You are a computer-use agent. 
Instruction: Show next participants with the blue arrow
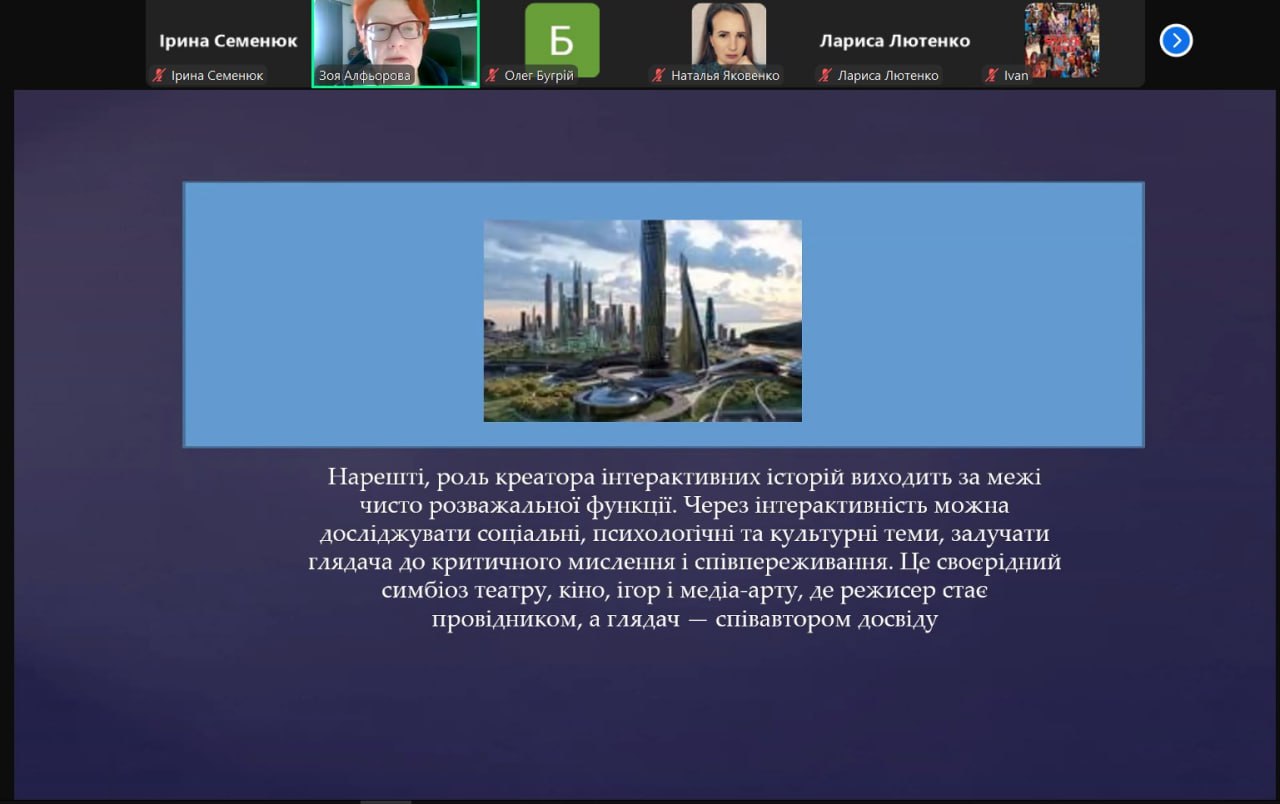(1175, 40)
